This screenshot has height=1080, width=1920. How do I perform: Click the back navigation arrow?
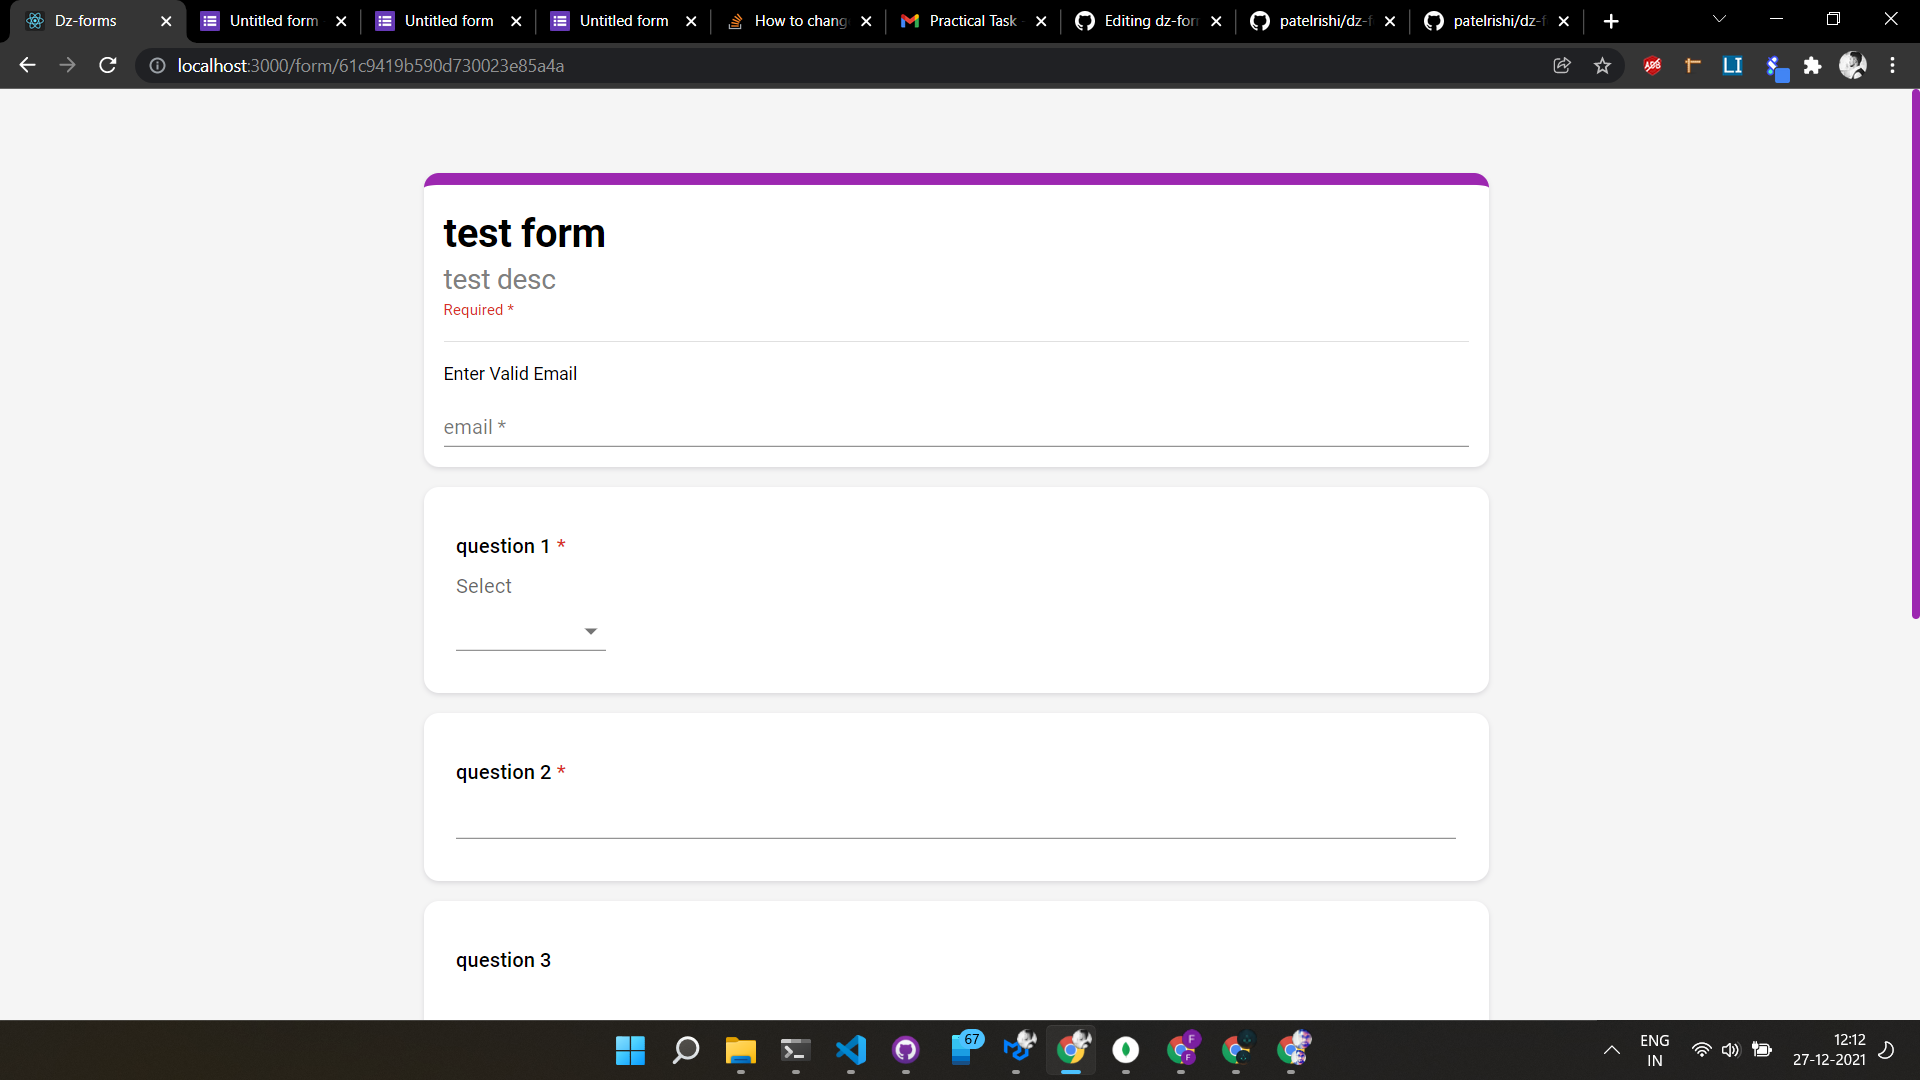(26, 65)
